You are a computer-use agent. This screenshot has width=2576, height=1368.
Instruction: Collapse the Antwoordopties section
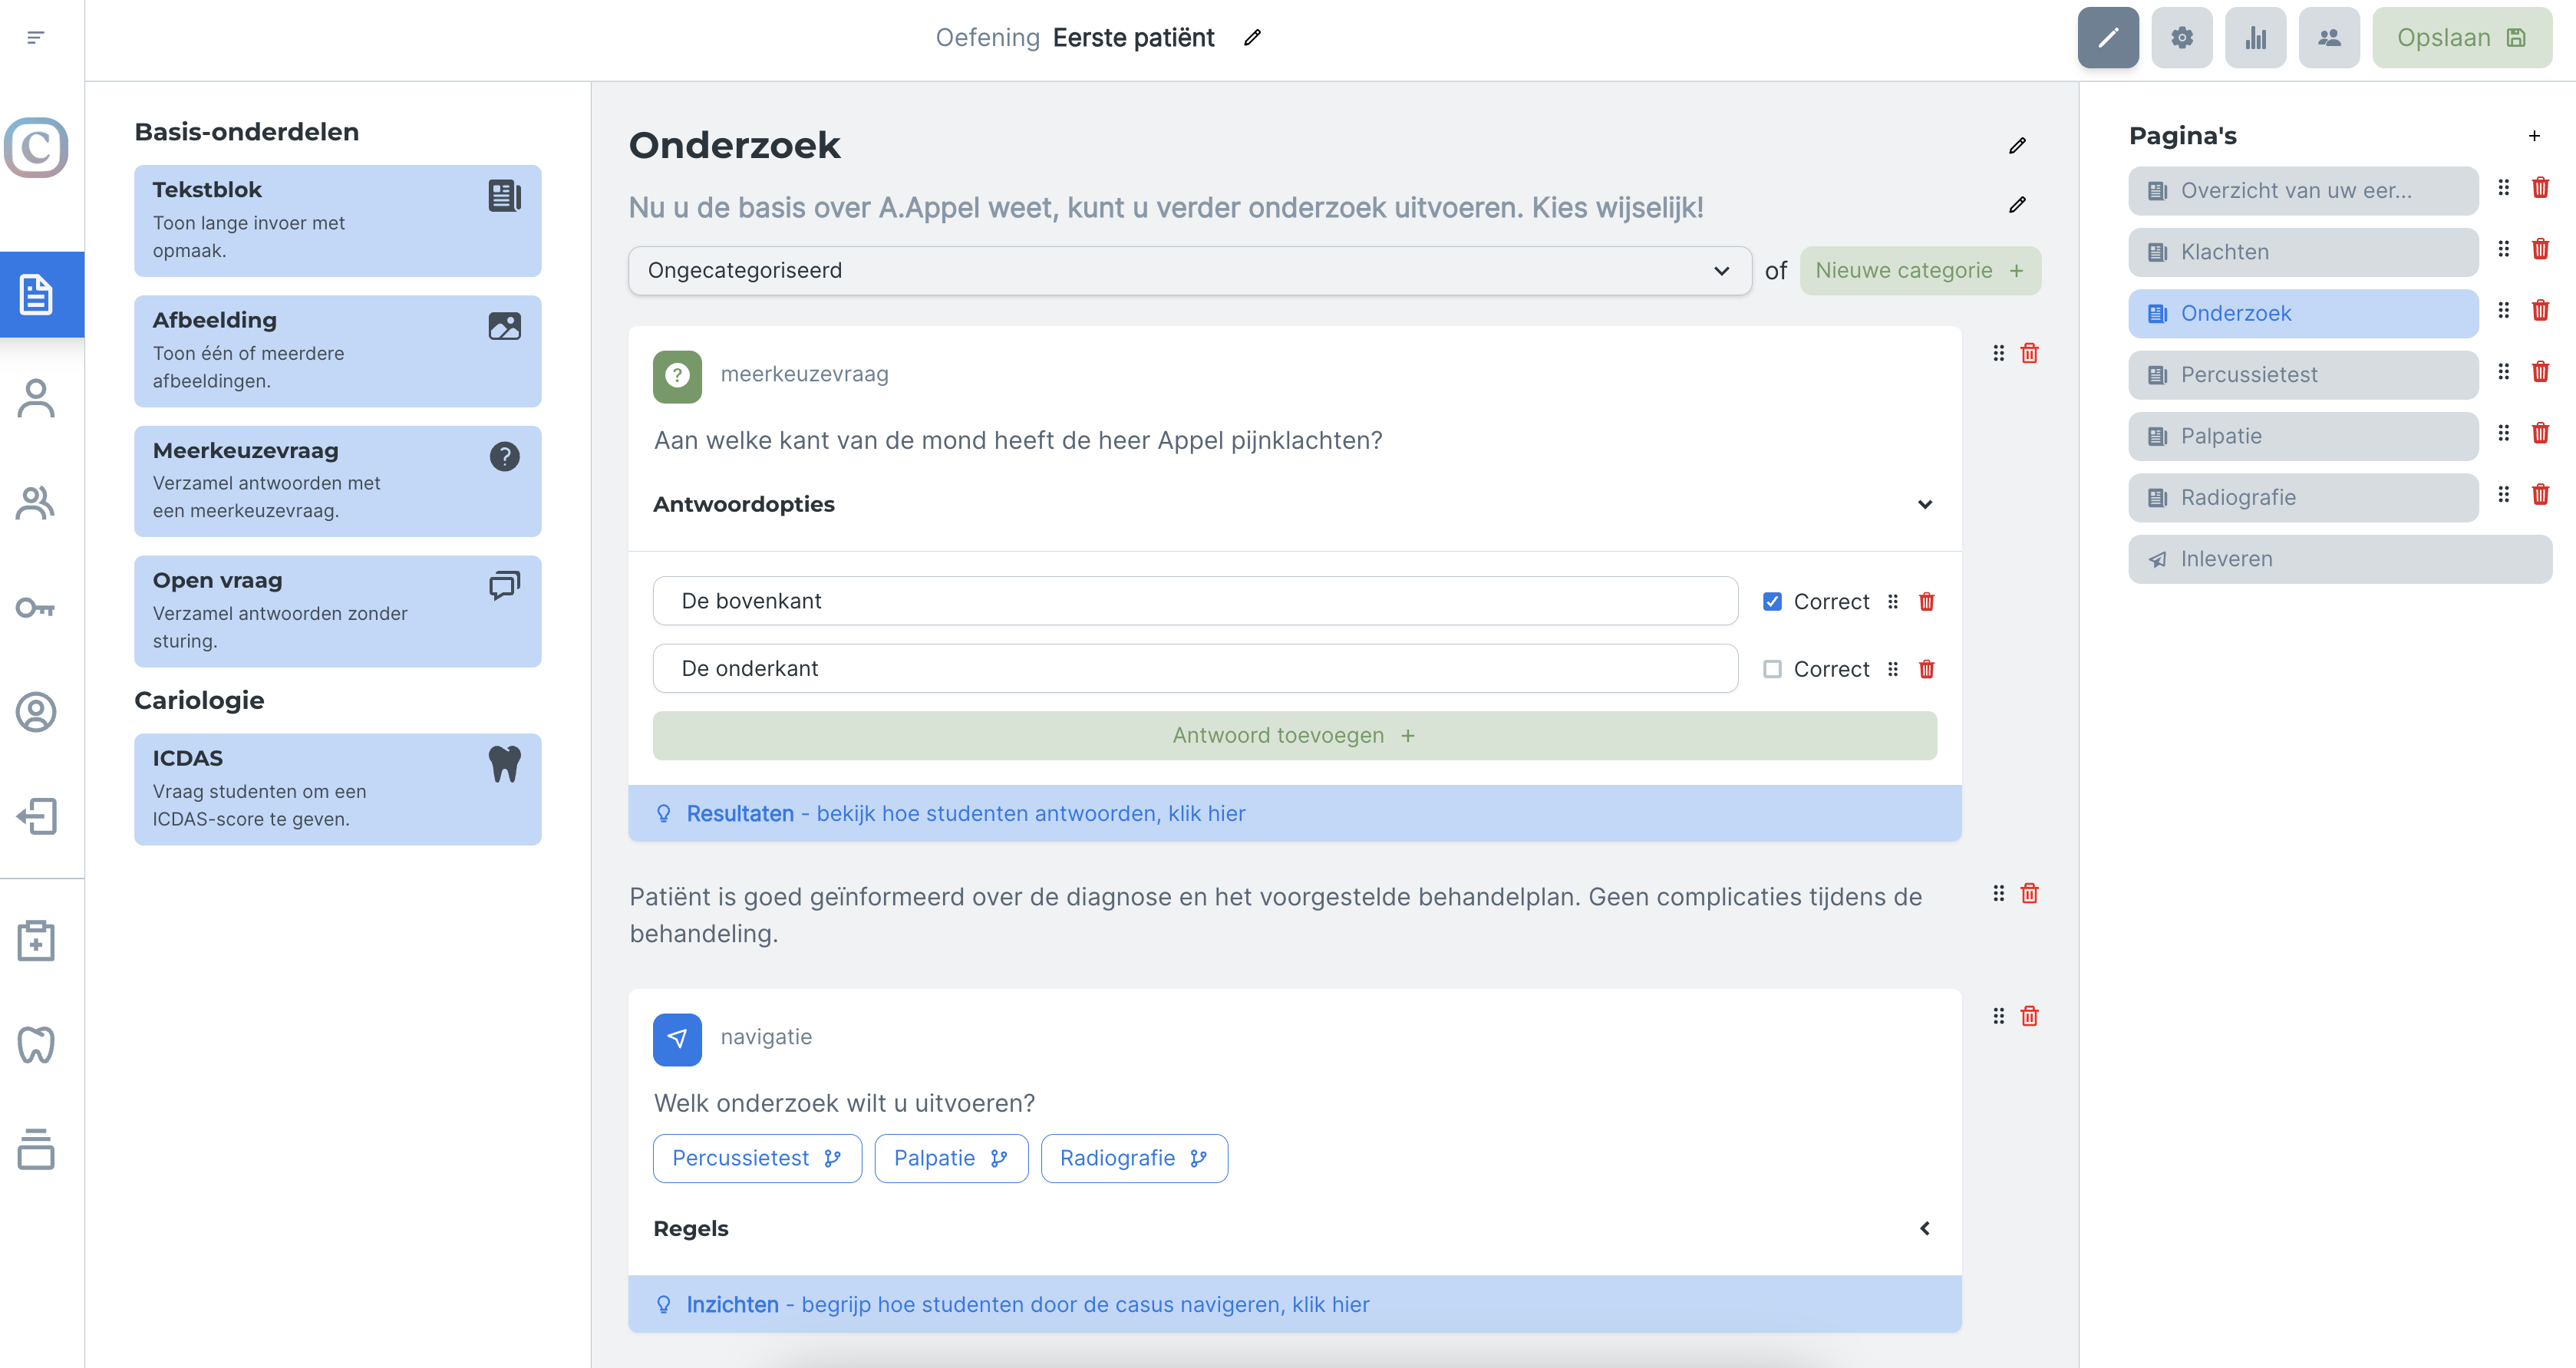[x=1924, y=504]
